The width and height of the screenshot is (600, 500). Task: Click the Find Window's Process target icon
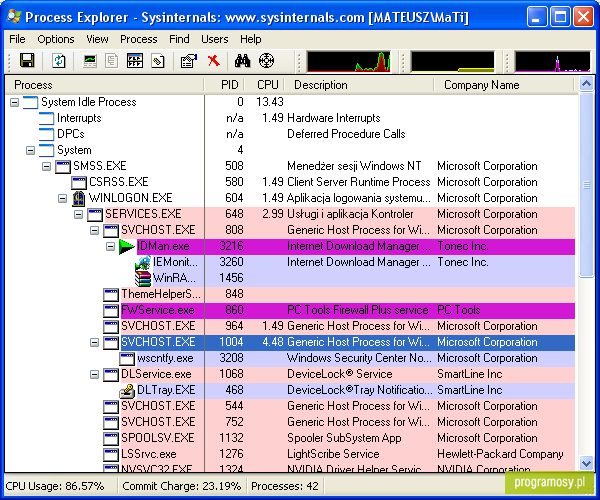pos(266,60)
